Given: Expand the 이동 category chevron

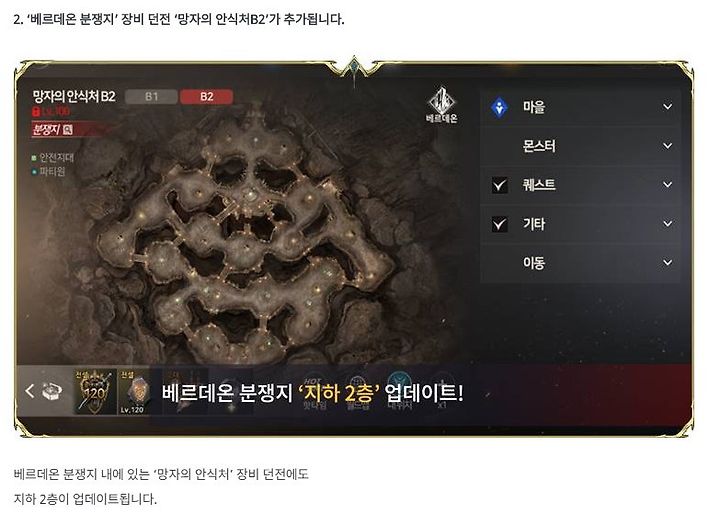Looking at the screenshot, I should tap(668, 263).
